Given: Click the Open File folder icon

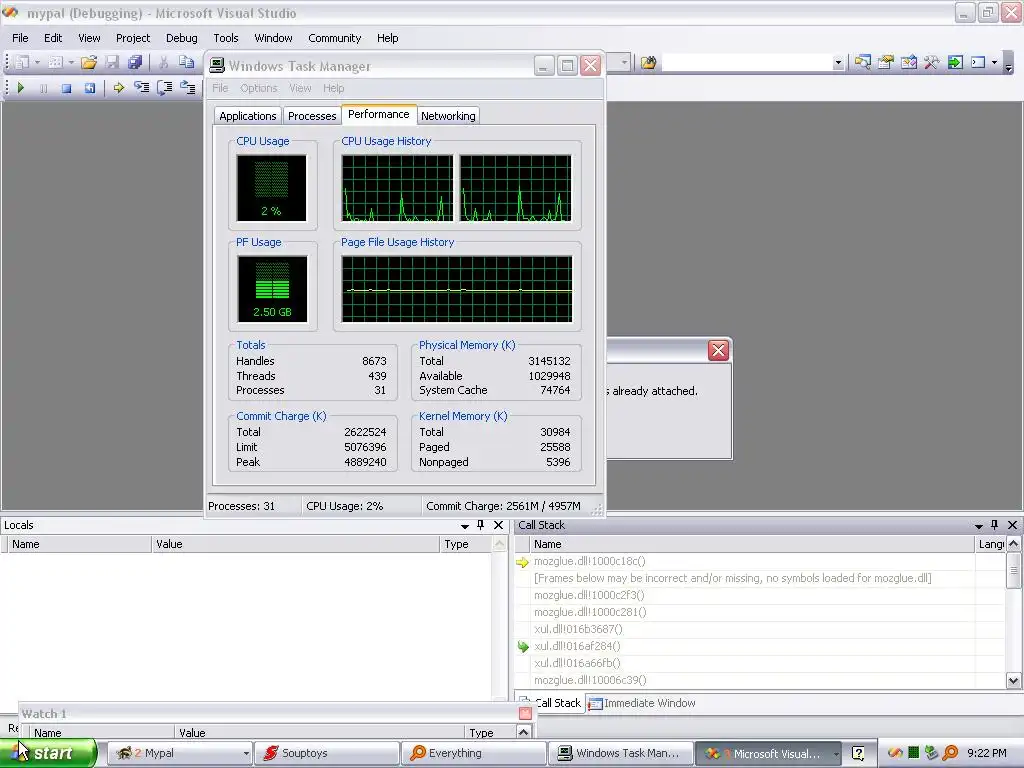Looking at the screenshot, I should click(x=89, y=62).
